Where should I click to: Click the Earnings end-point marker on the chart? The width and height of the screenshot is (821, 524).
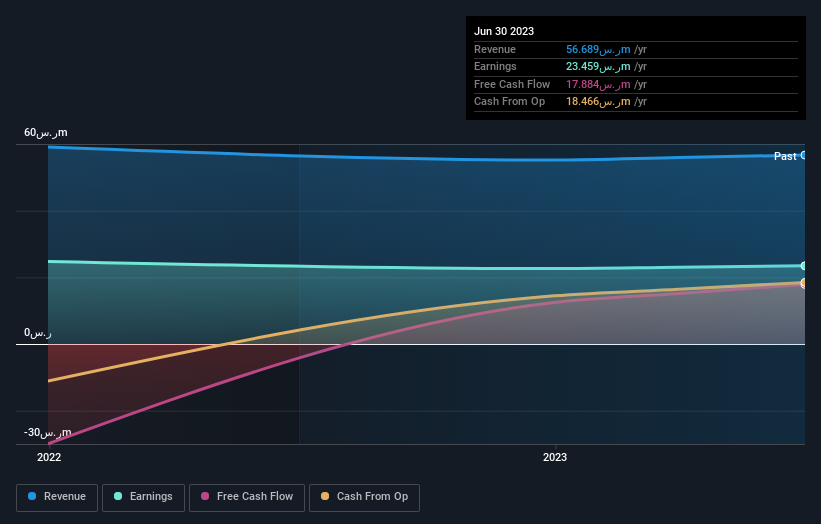click(803, 266)
